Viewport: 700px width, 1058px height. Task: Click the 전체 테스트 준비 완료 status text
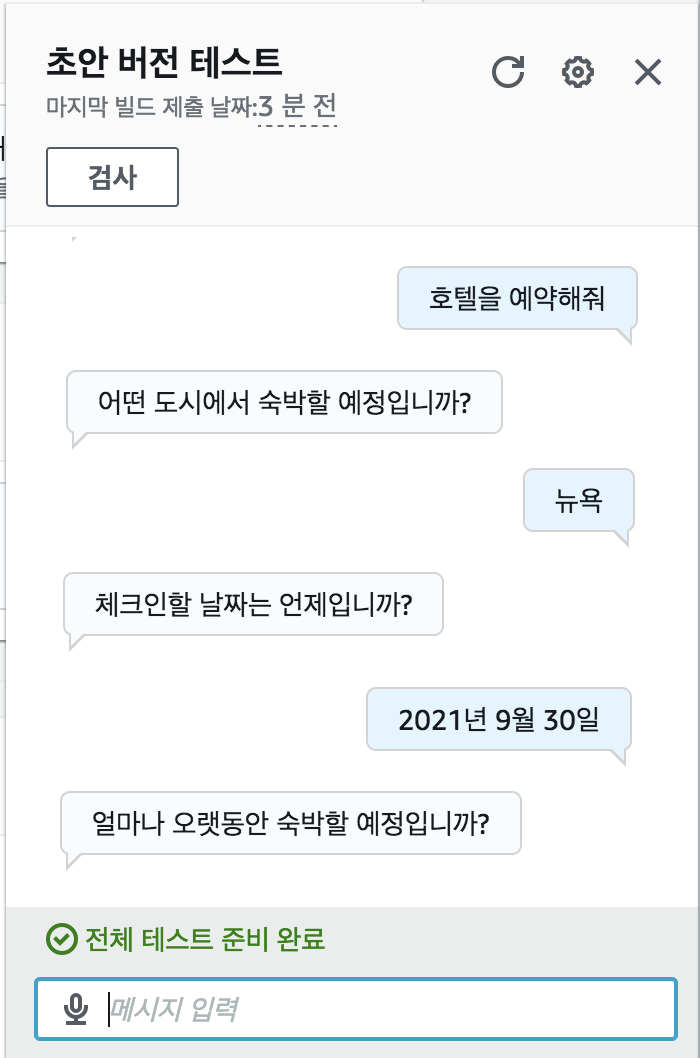(205, 939)
